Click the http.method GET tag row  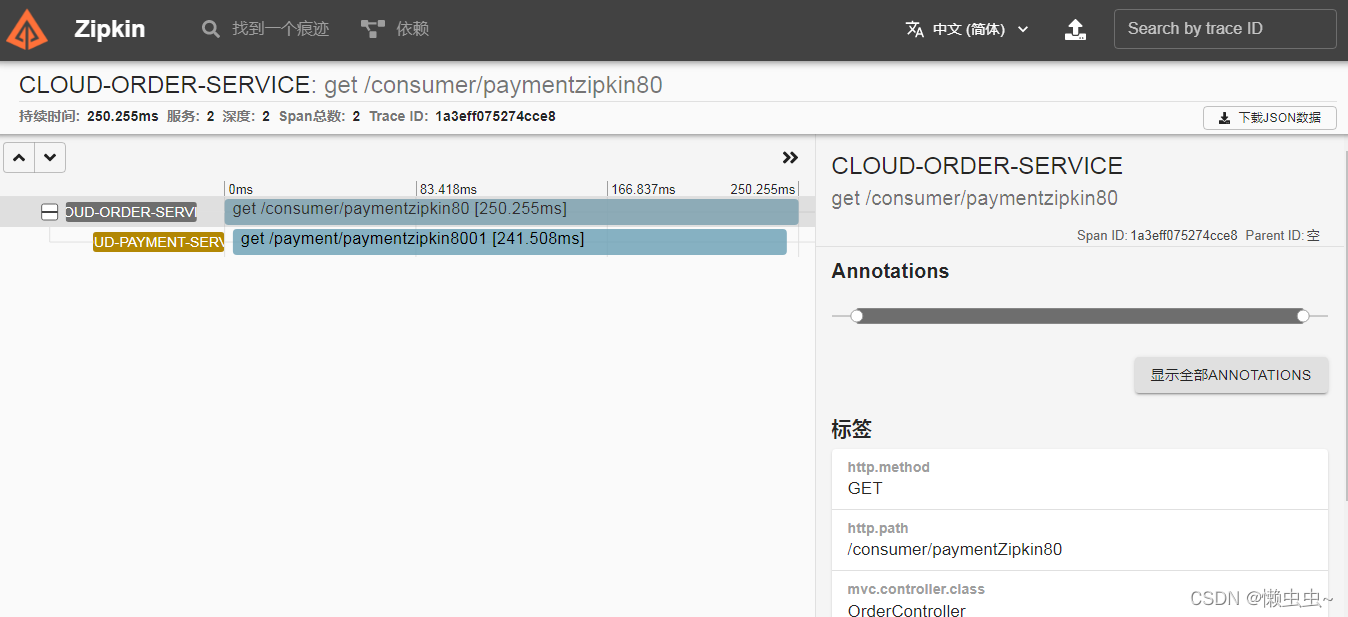(x=1080, y=479)
